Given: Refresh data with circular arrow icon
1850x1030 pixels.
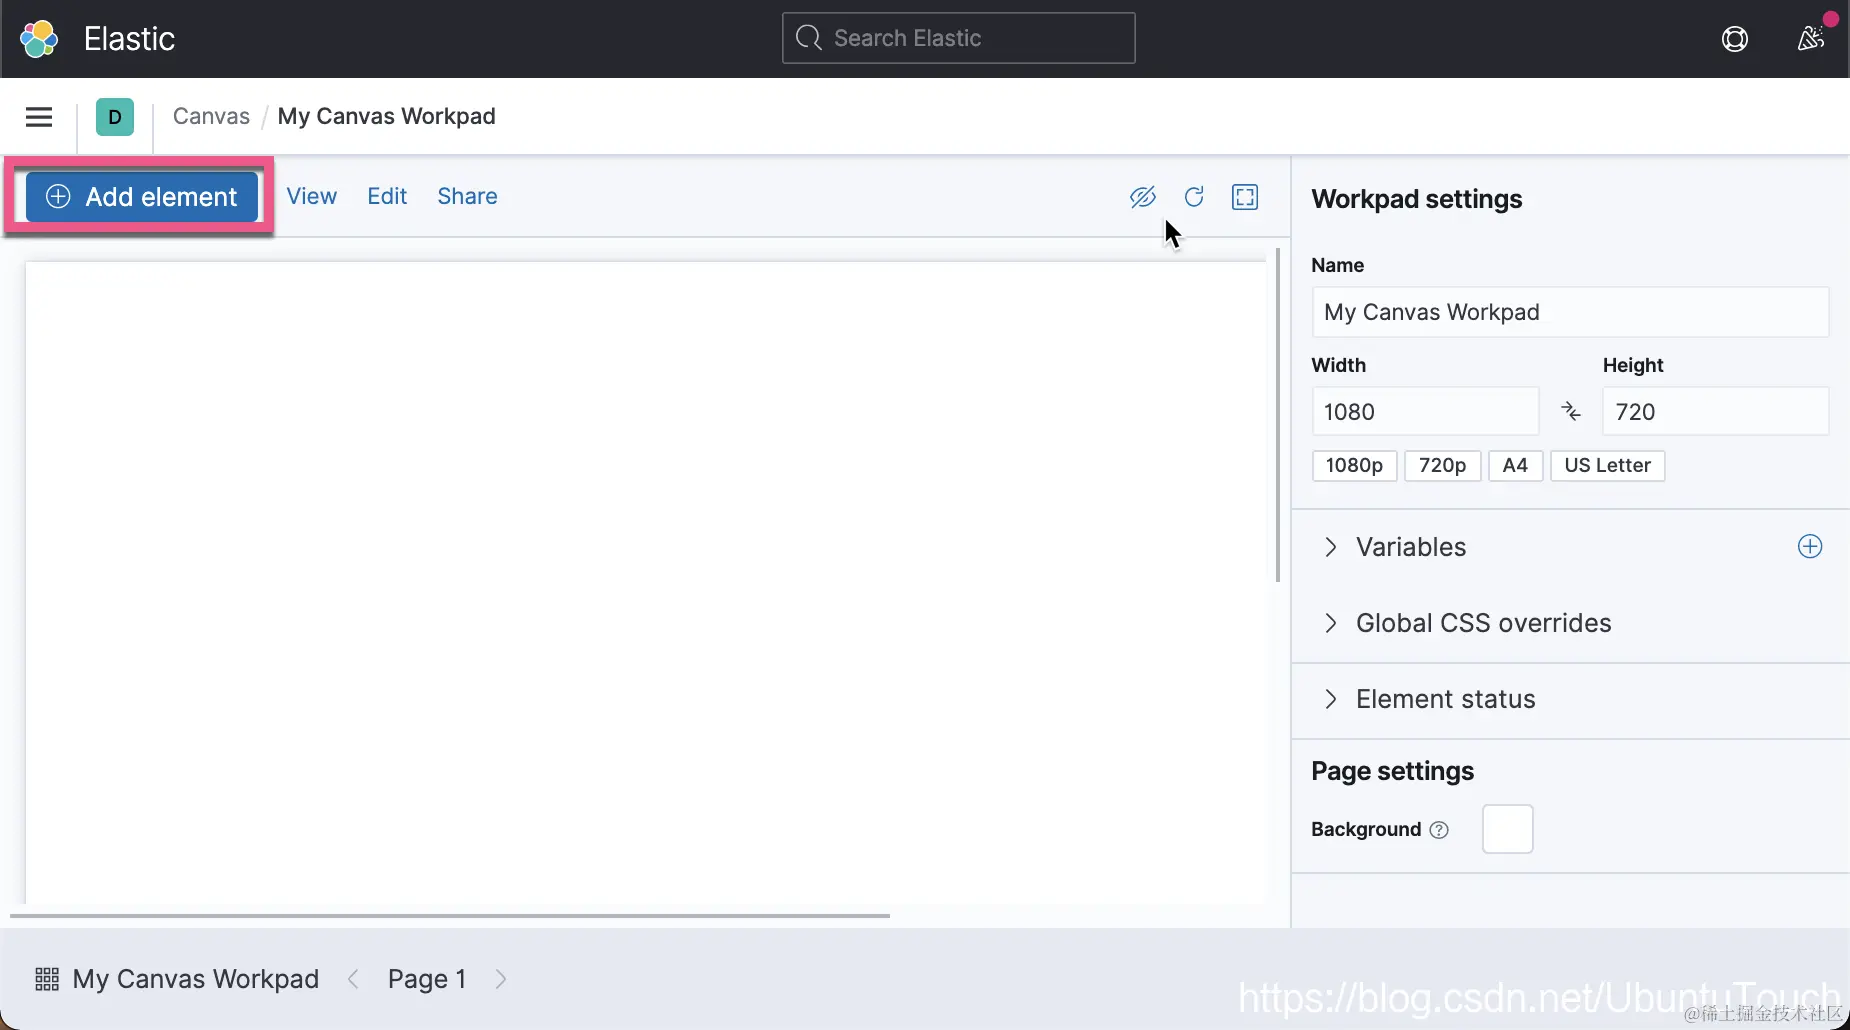Looking at the screenshot, I should coord(1194,197).
